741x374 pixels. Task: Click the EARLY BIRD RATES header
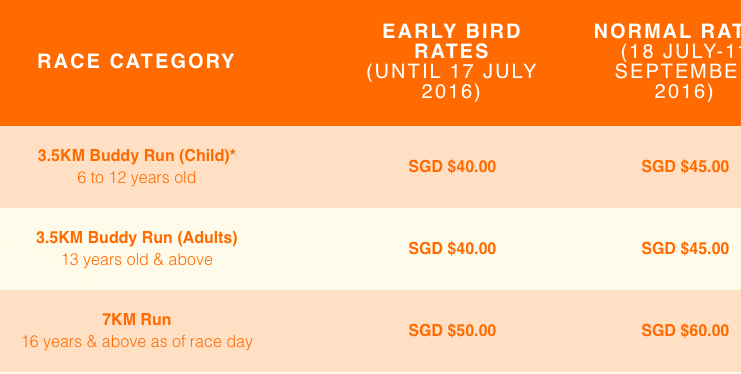coord(452,42)
